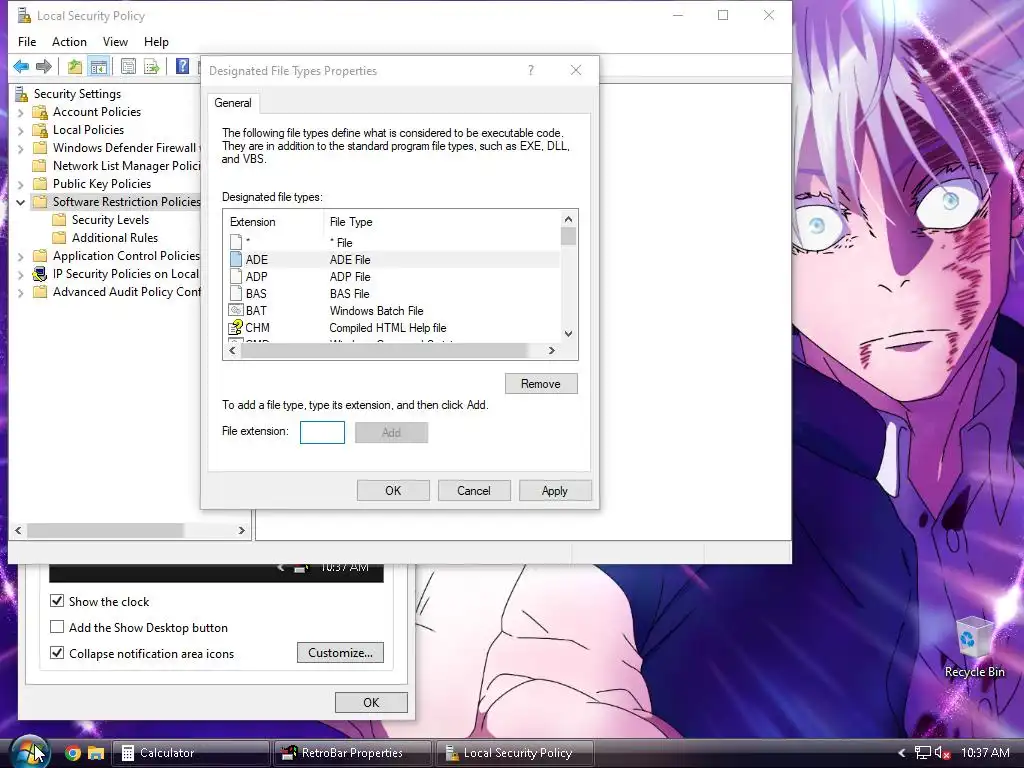
Task: Expand the Local Policies tree node
Action: click(20, 131)
